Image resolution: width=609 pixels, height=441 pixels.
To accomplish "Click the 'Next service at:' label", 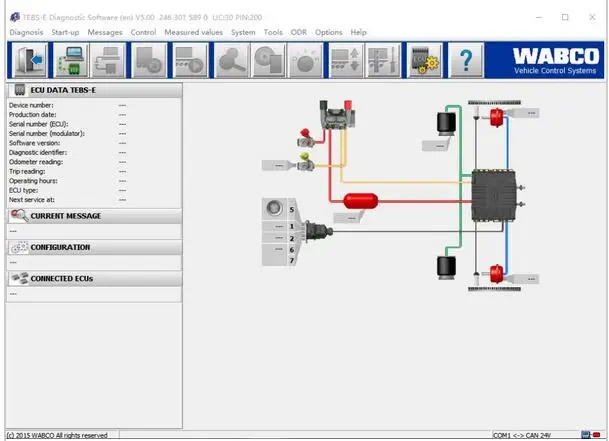I will (x=31, y=200).
